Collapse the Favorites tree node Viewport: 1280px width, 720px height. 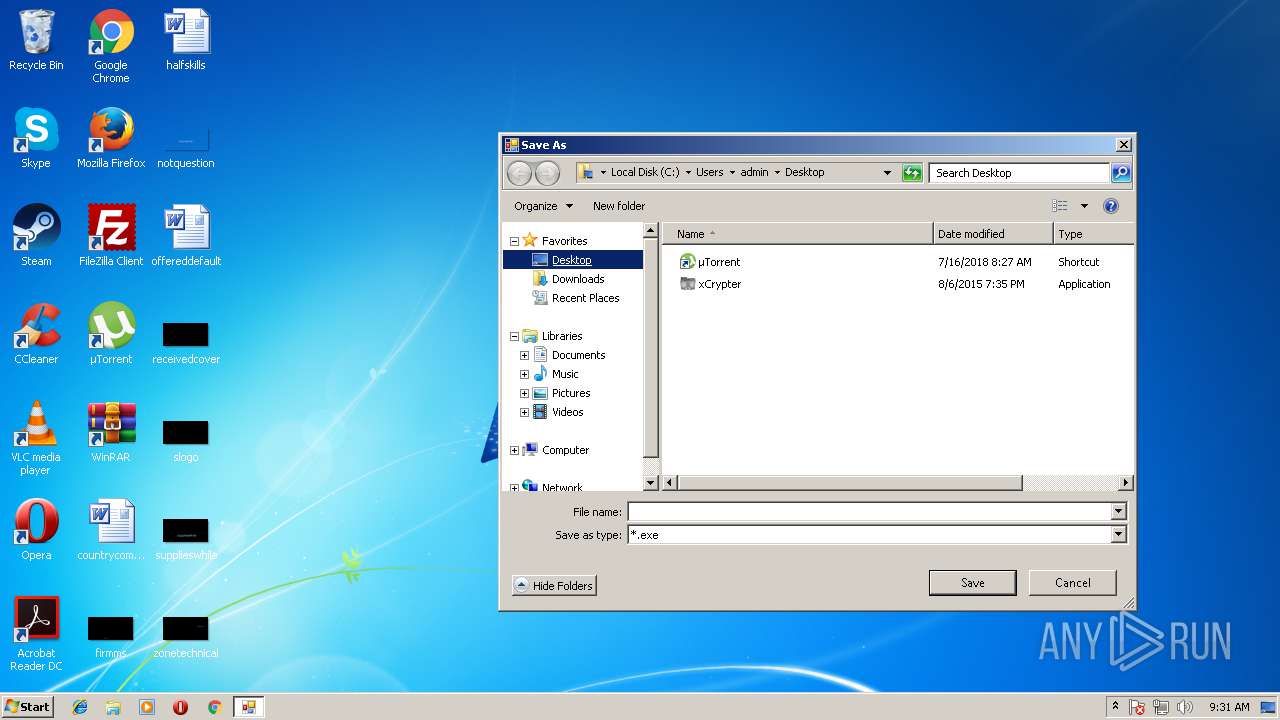point(514,241)
